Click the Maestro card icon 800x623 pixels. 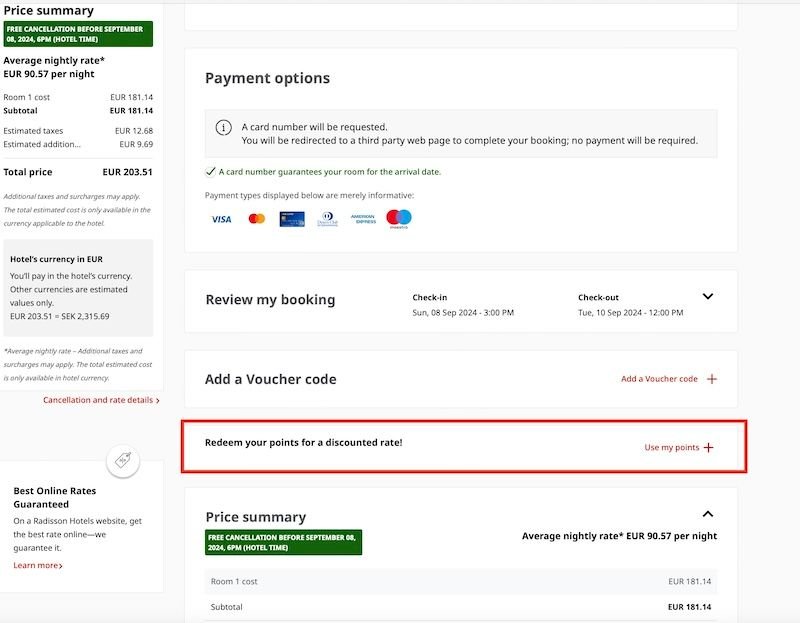(399, 218)
